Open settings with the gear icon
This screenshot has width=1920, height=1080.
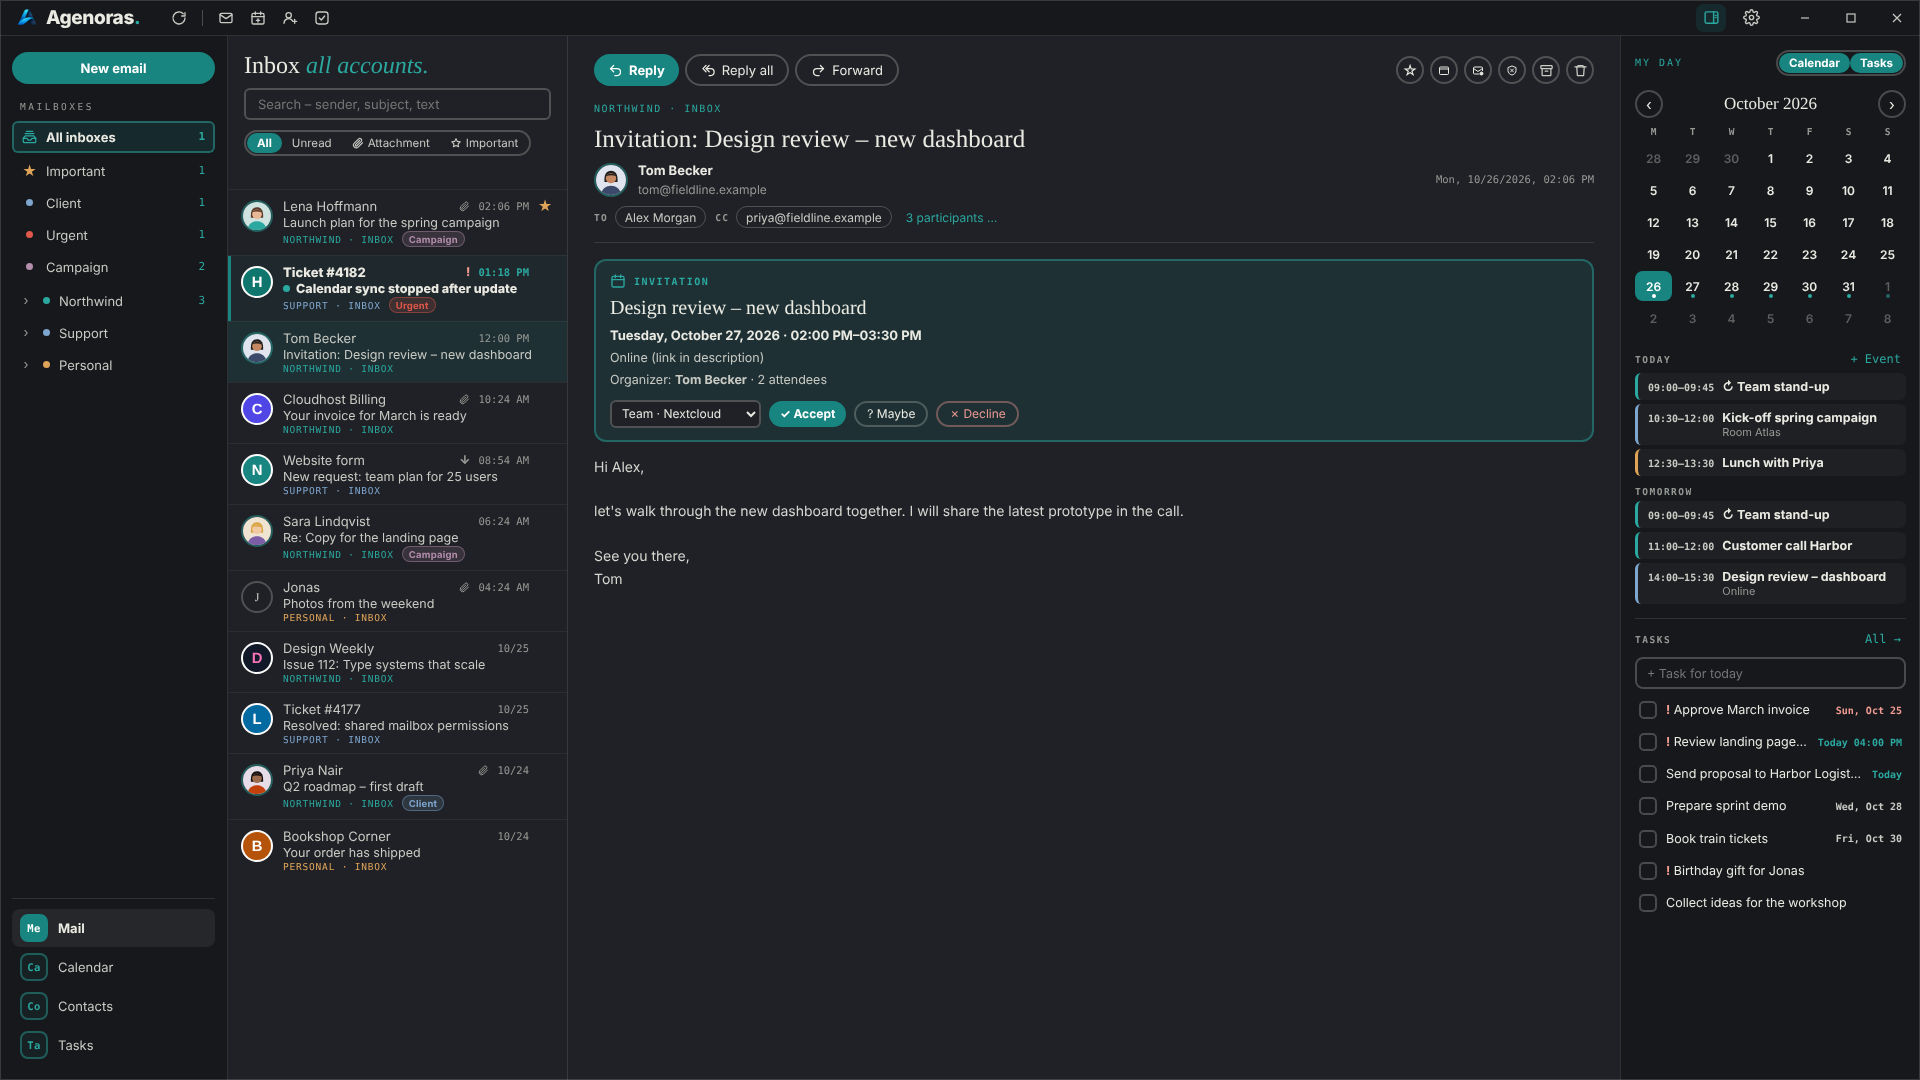[1751, 18]
